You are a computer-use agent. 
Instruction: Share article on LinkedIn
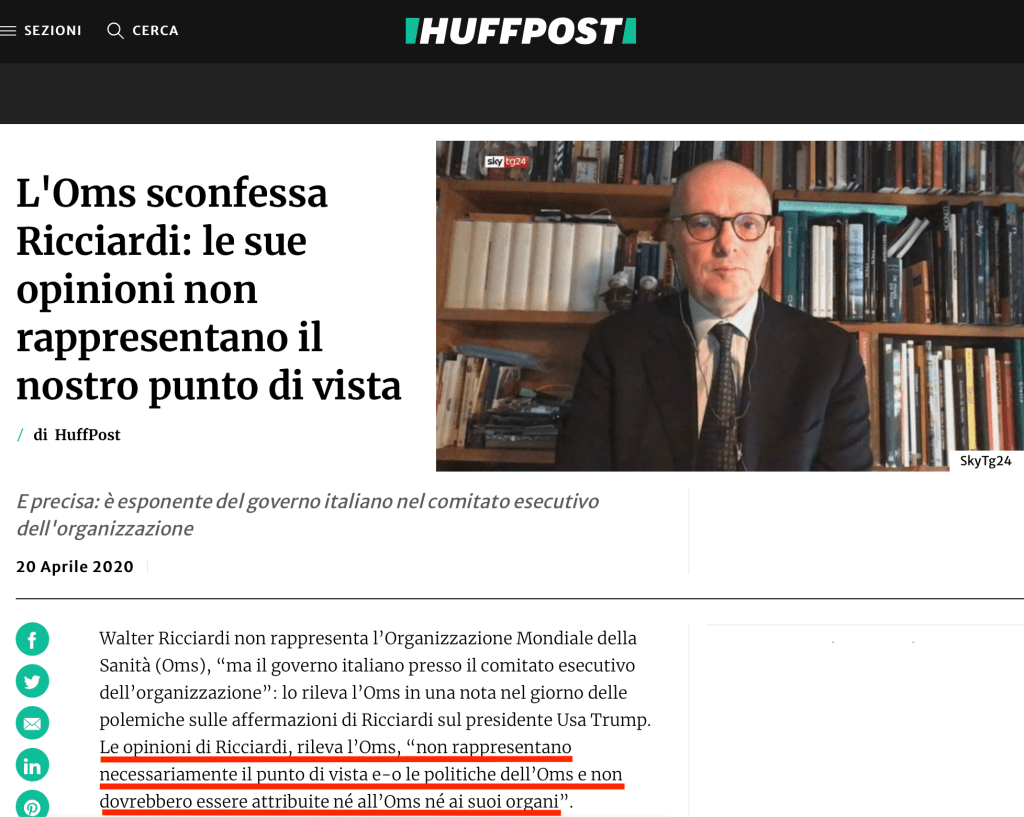coord(32,765)
